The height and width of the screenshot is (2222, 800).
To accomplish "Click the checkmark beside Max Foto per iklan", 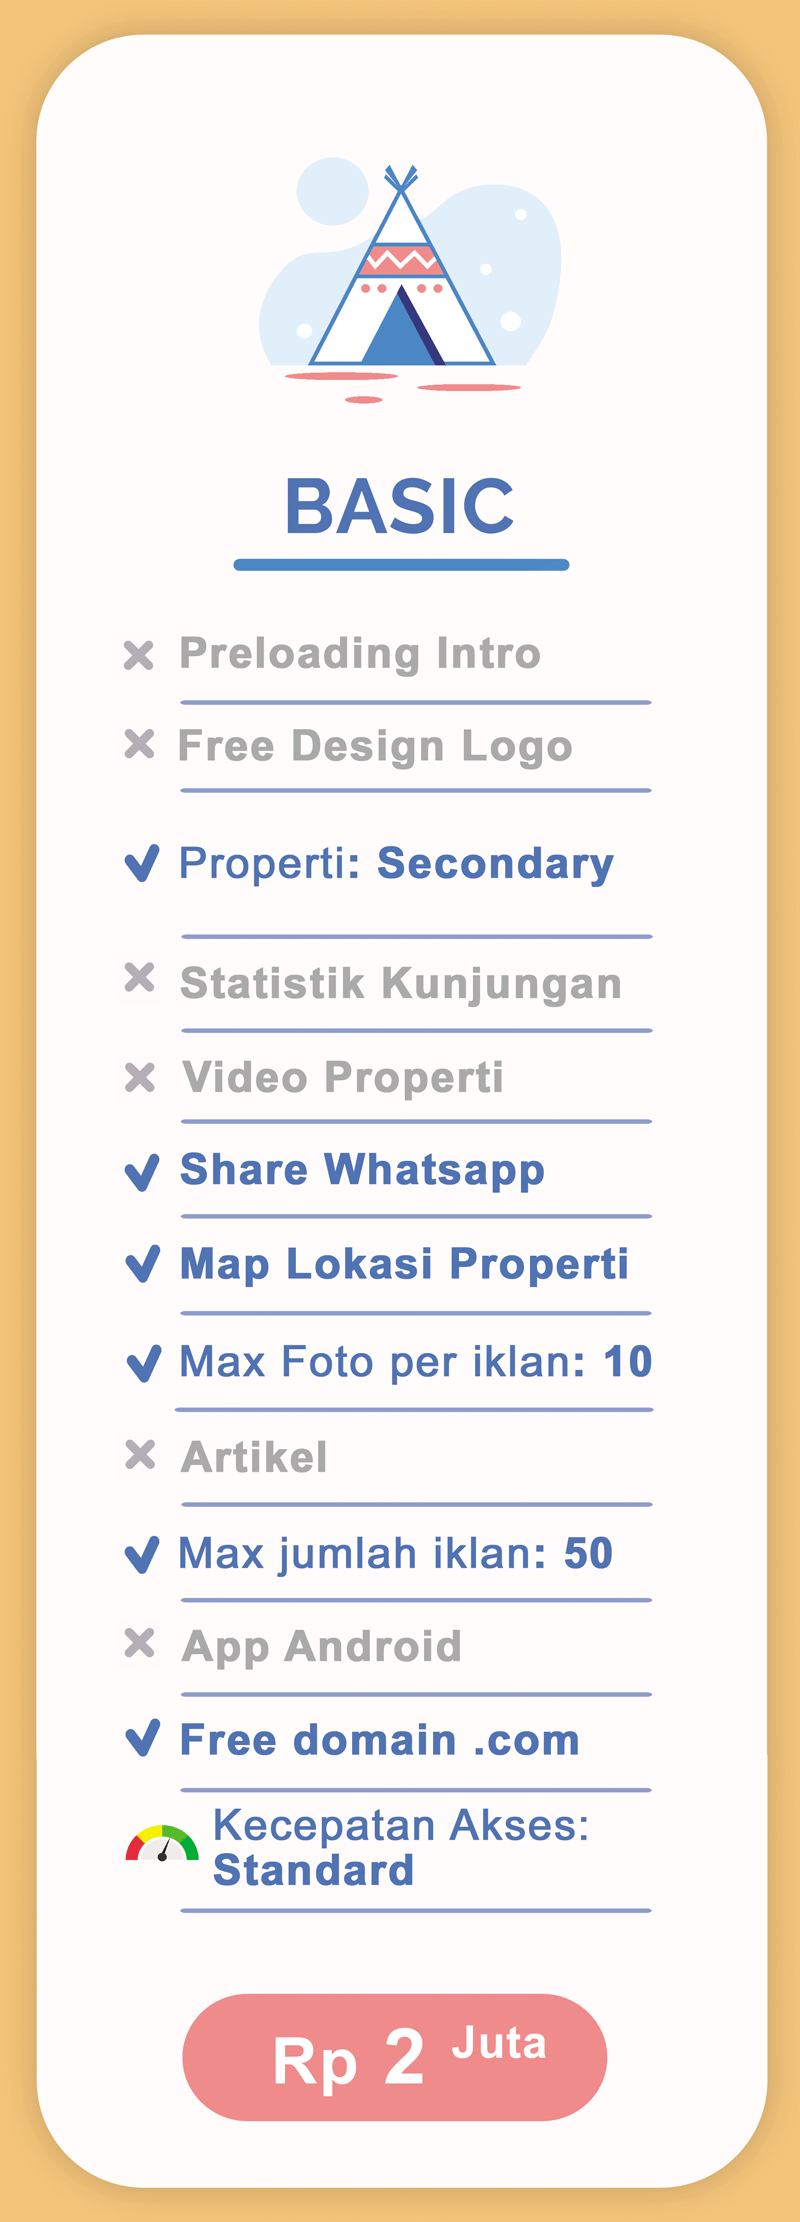I will point(144,1363).
